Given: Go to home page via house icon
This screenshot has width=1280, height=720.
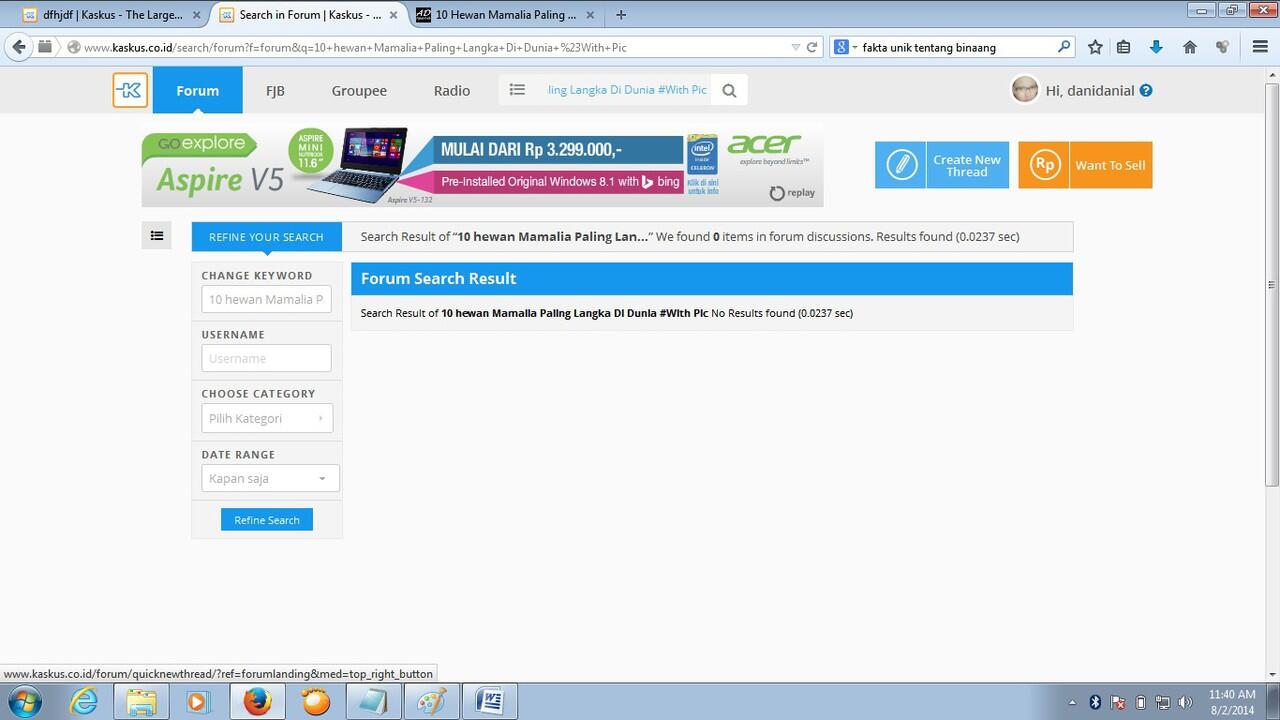Looking at the screenshot, I should tap(1190, 47).
